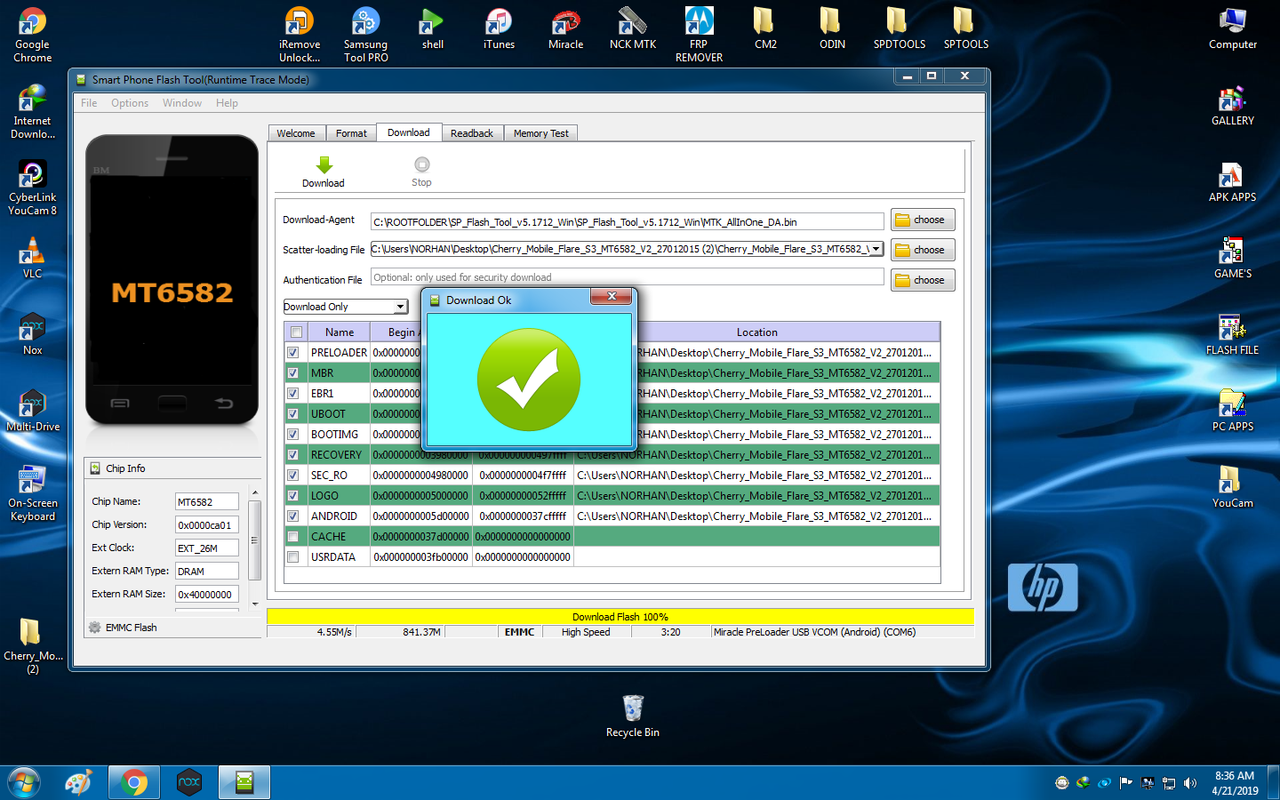Open the Window menu
Screen dimensions: 1280x800
click(182, 103)
